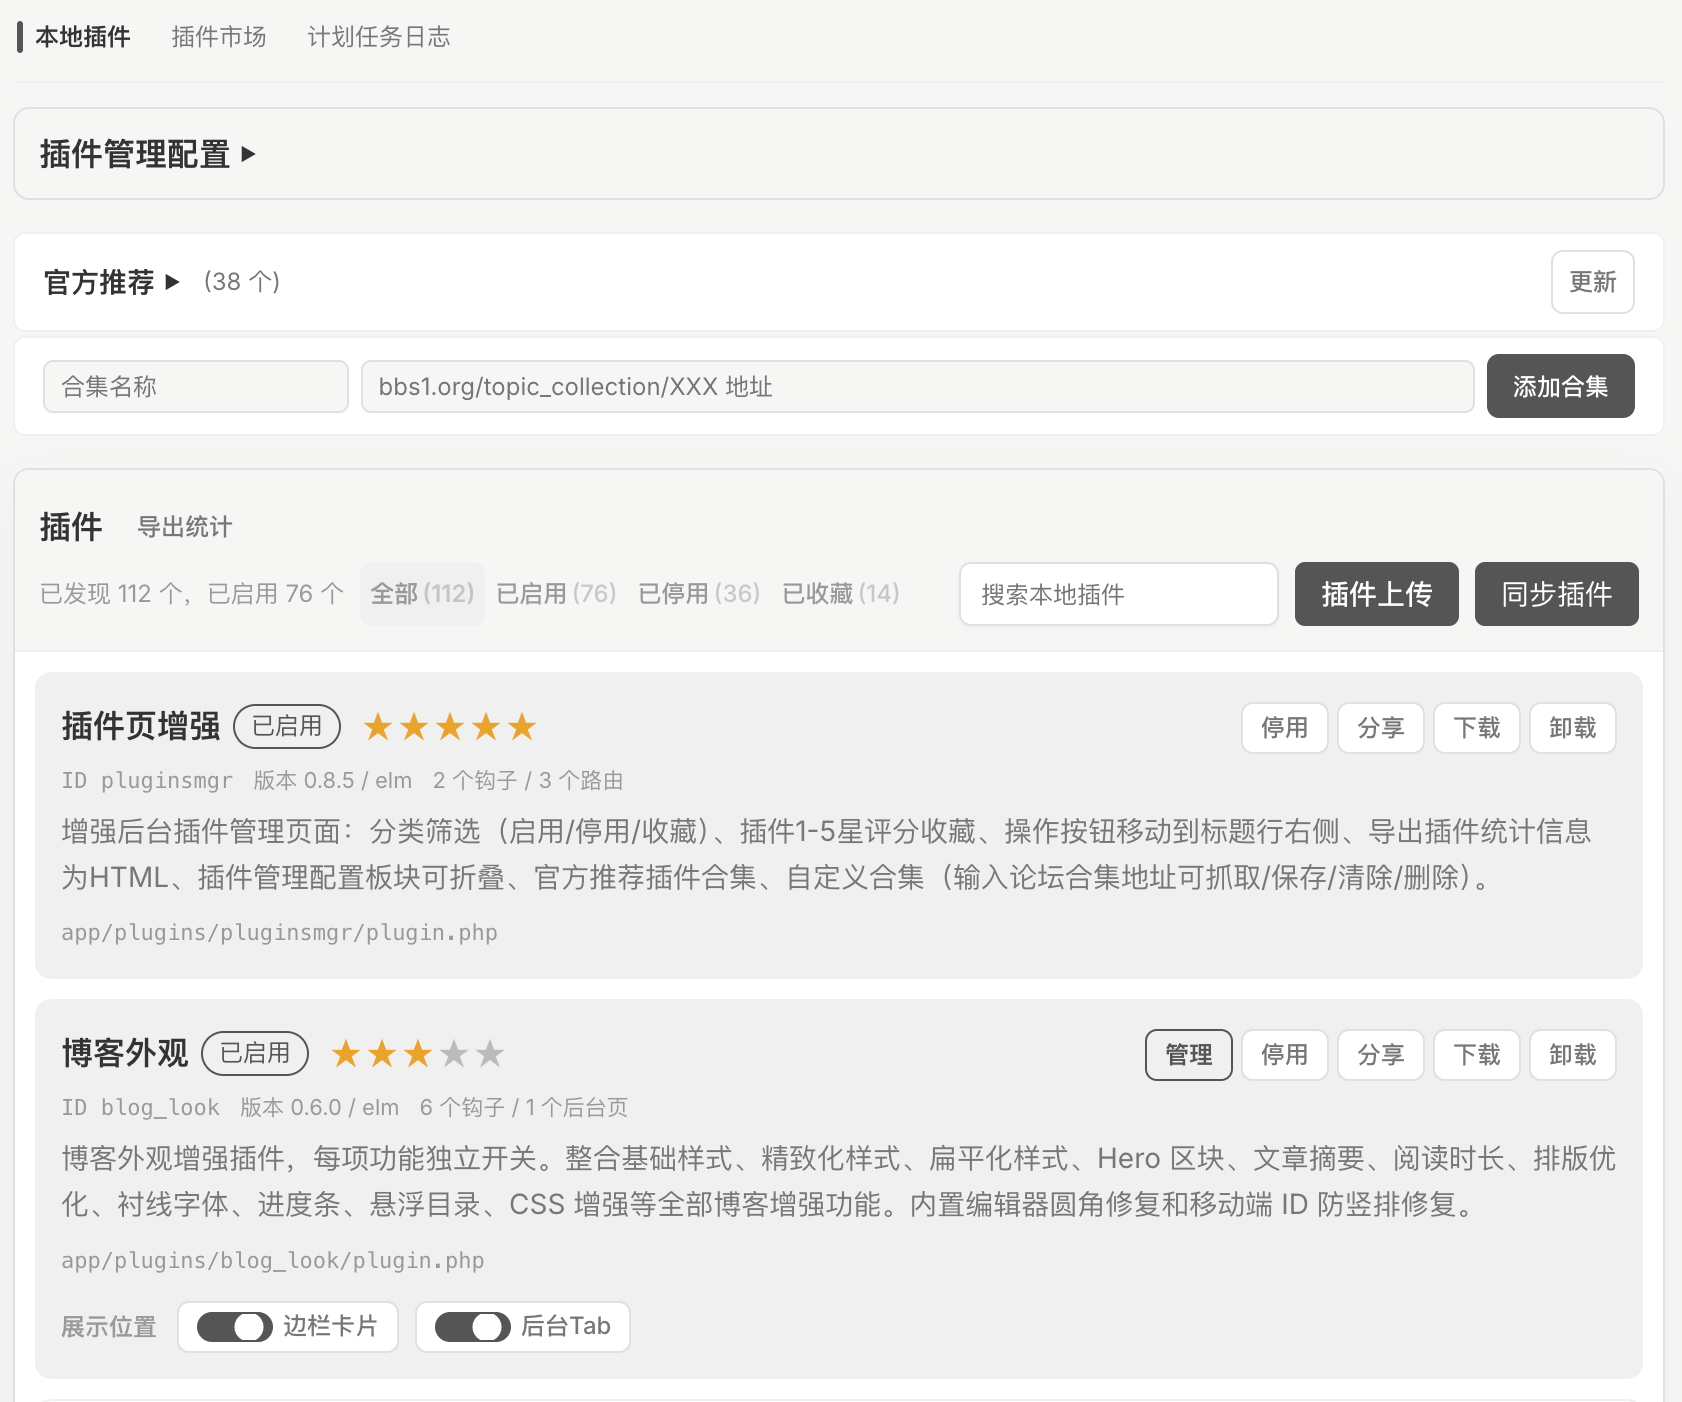Image resolution: width=1682 pixels, height=1402 pixels.
Task: Share the 博客外观 plugin
Action: pyautogui.click(x=1381, y=1055)
